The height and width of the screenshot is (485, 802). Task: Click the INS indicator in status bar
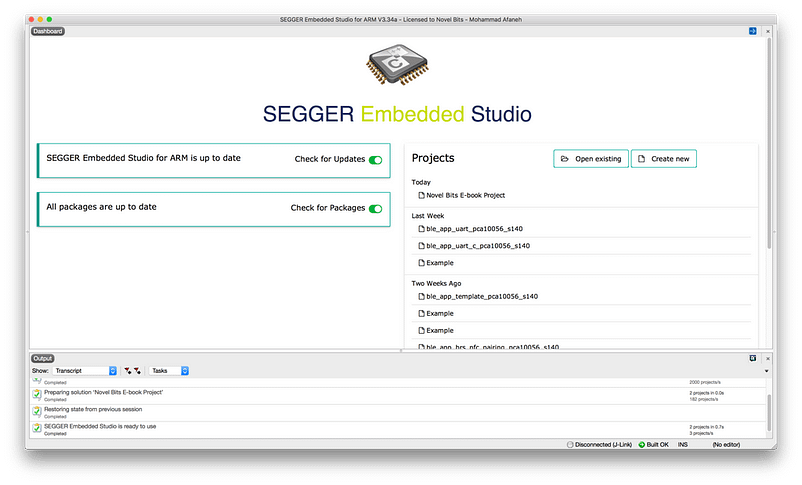pos(683,445)
